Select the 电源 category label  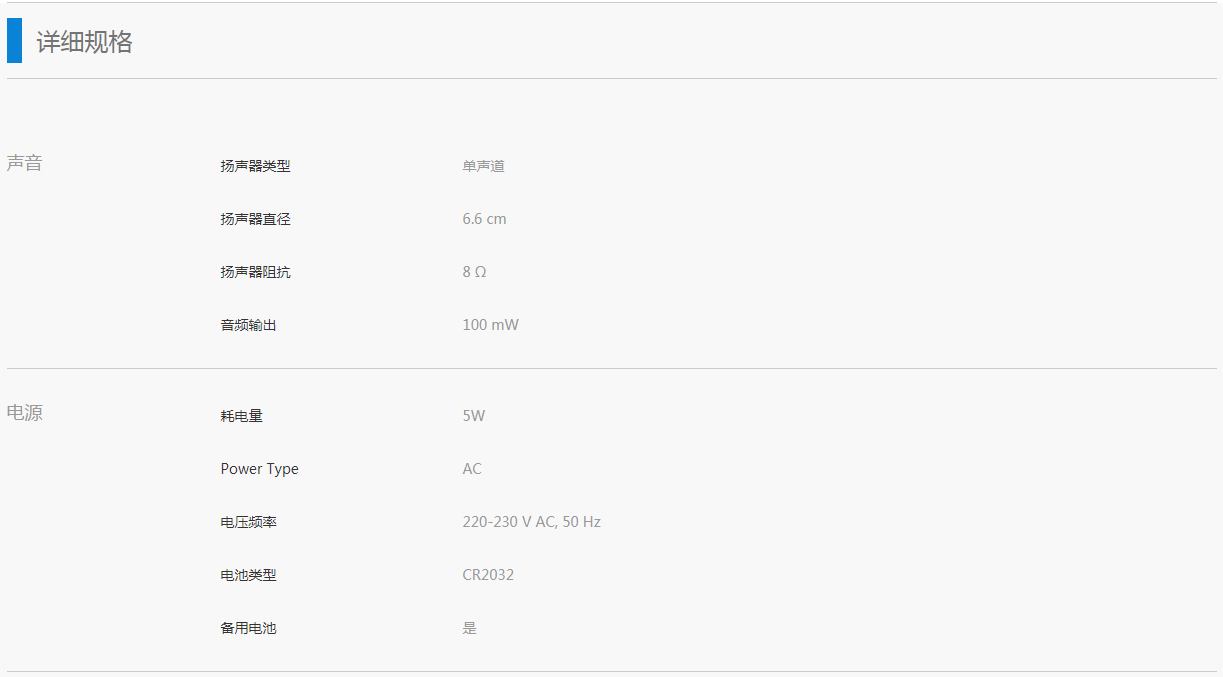click(x=25, y=412)
